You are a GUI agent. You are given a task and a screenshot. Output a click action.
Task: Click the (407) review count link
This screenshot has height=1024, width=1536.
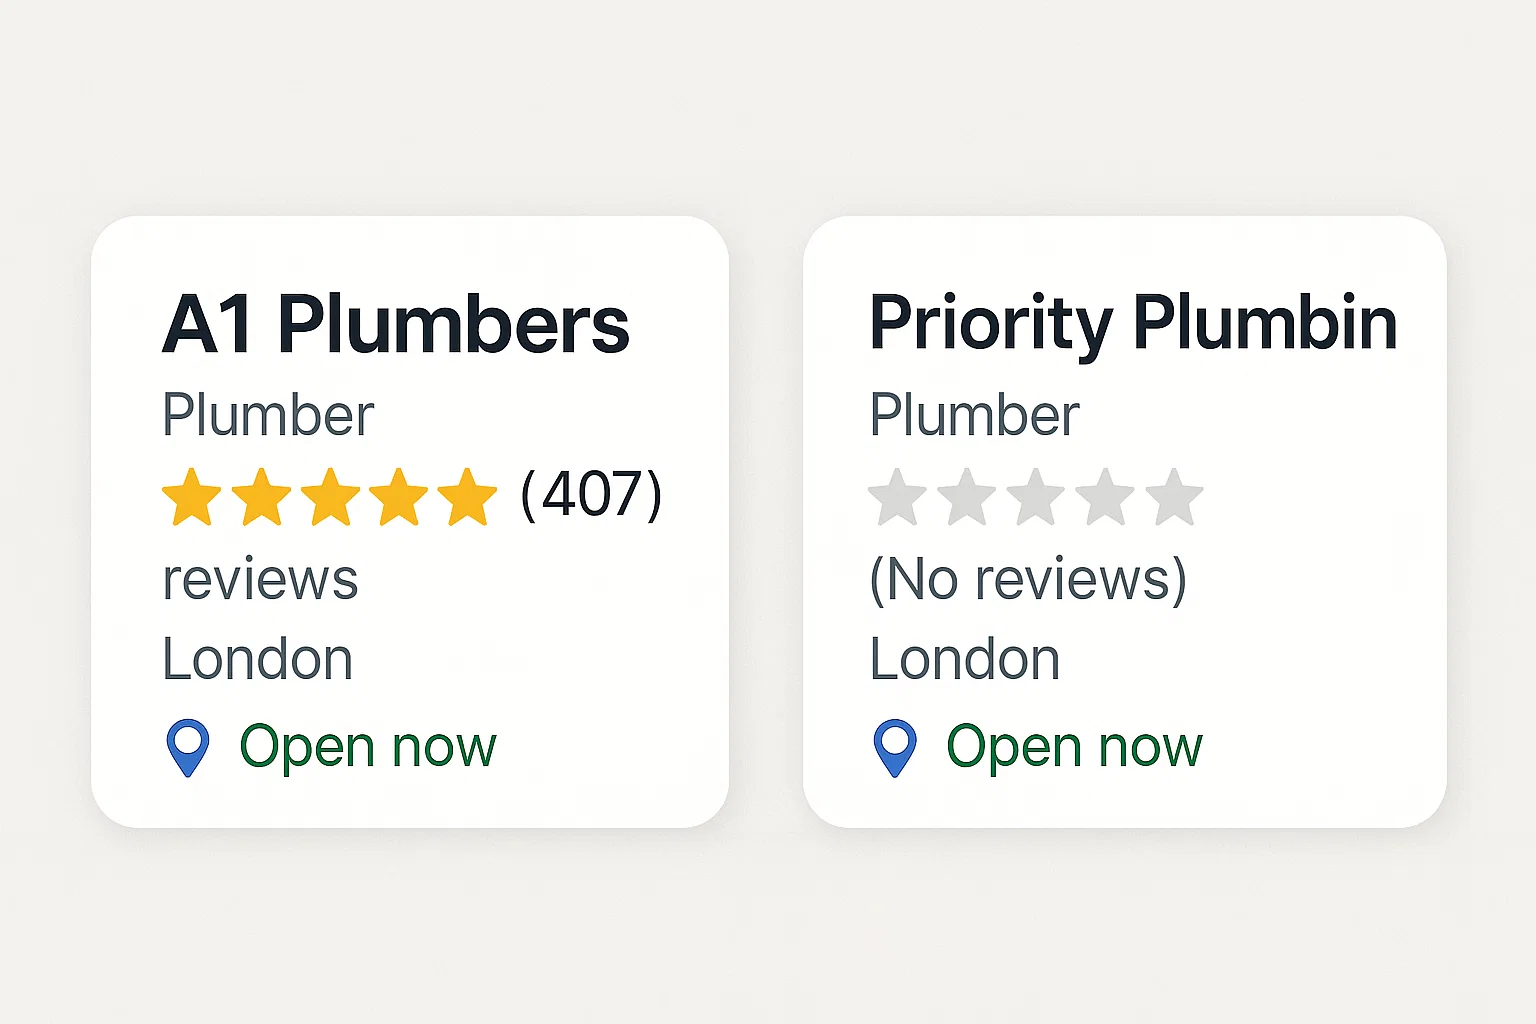(x=590, y=493)
